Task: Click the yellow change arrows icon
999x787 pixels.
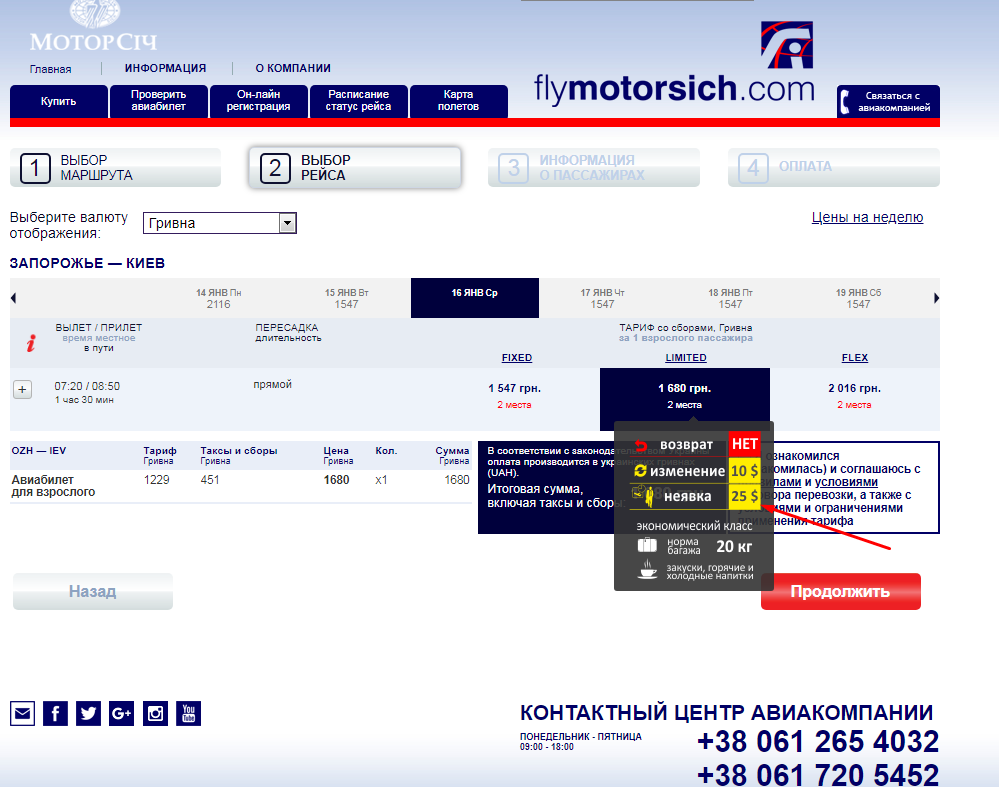Action: 640,471
